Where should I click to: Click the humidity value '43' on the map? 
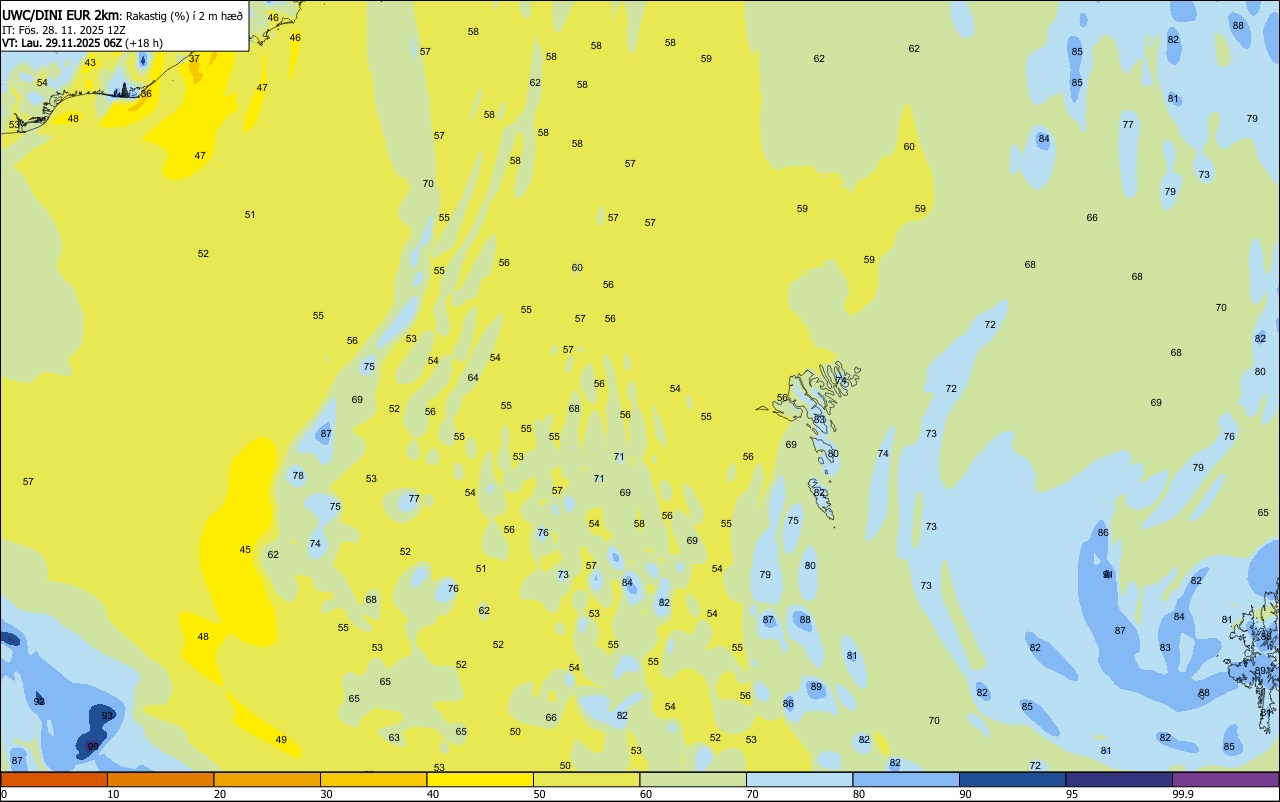(x=90, y=63)
